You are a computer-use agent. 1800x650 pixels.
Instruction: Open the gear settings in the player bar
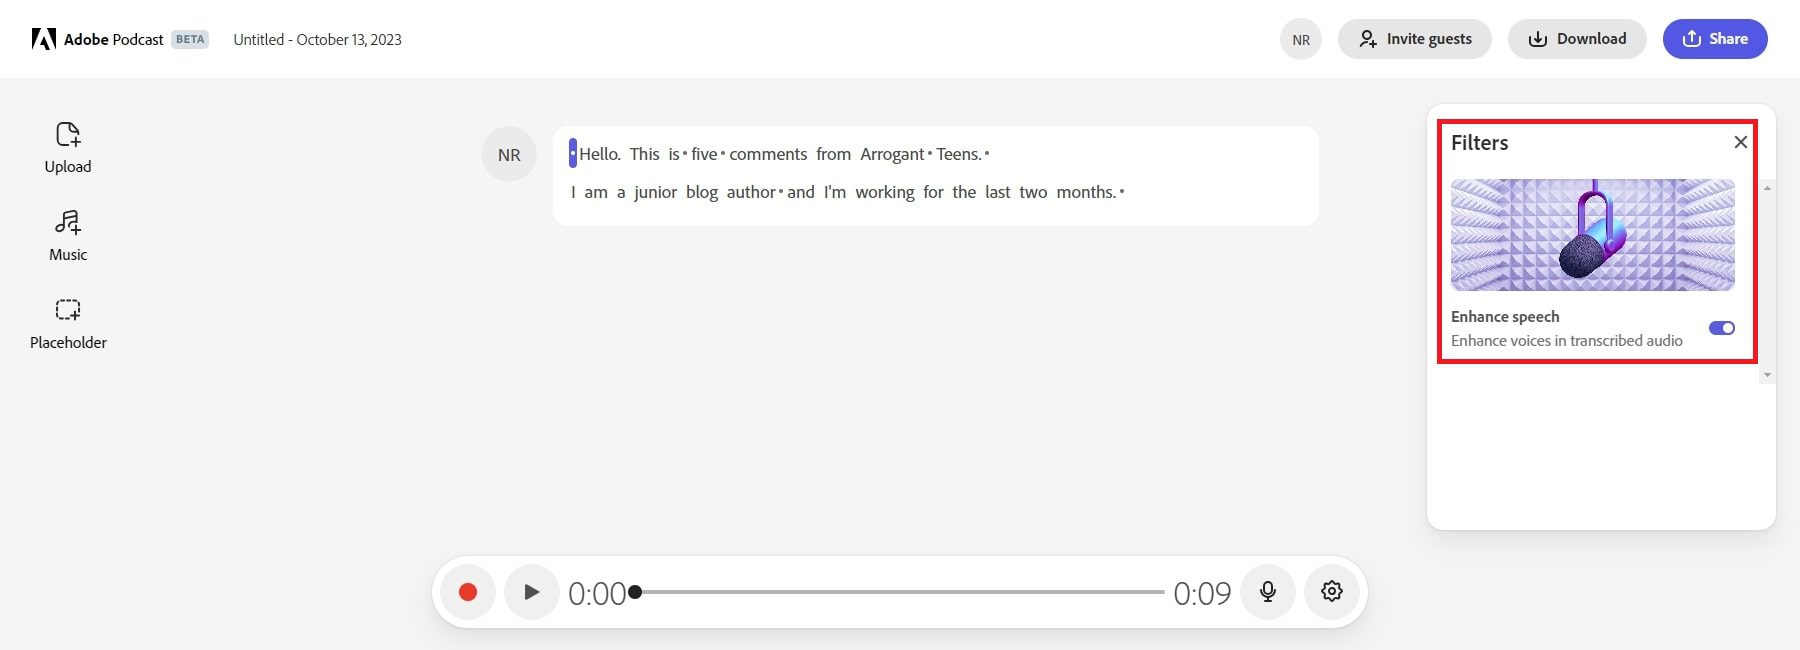pos(1331,592)
